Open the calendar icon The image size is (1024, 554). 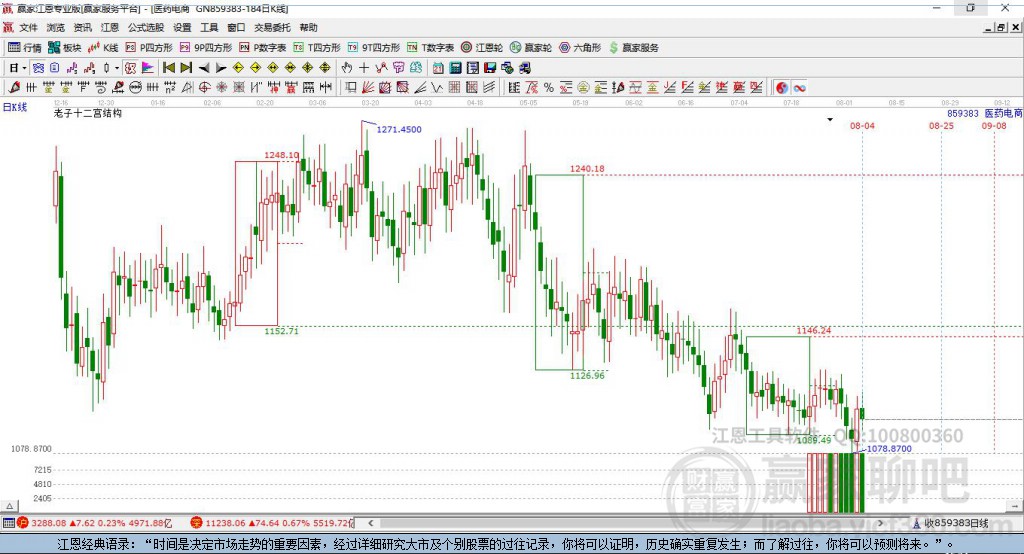tap(438, 68)
